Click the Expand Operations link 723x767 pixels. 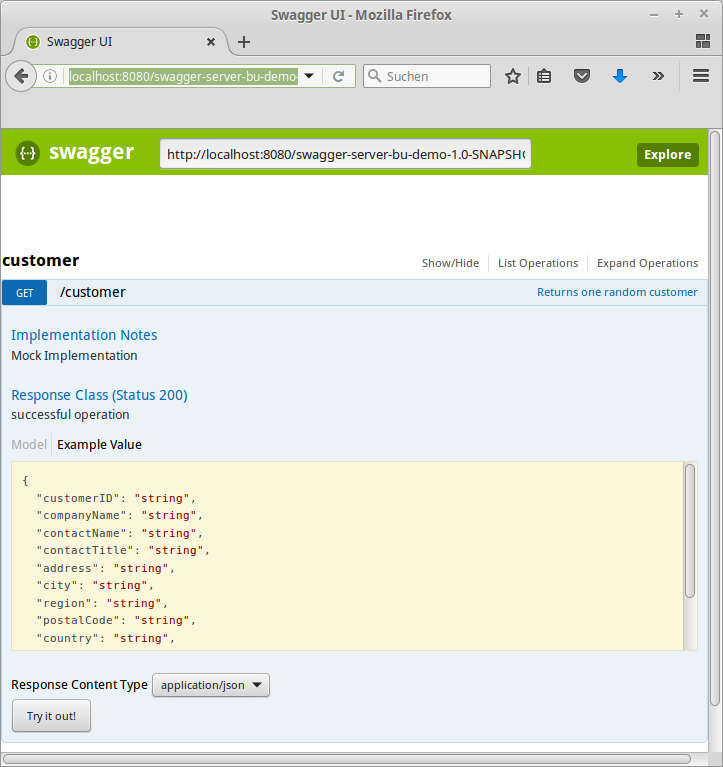point(648,263)
